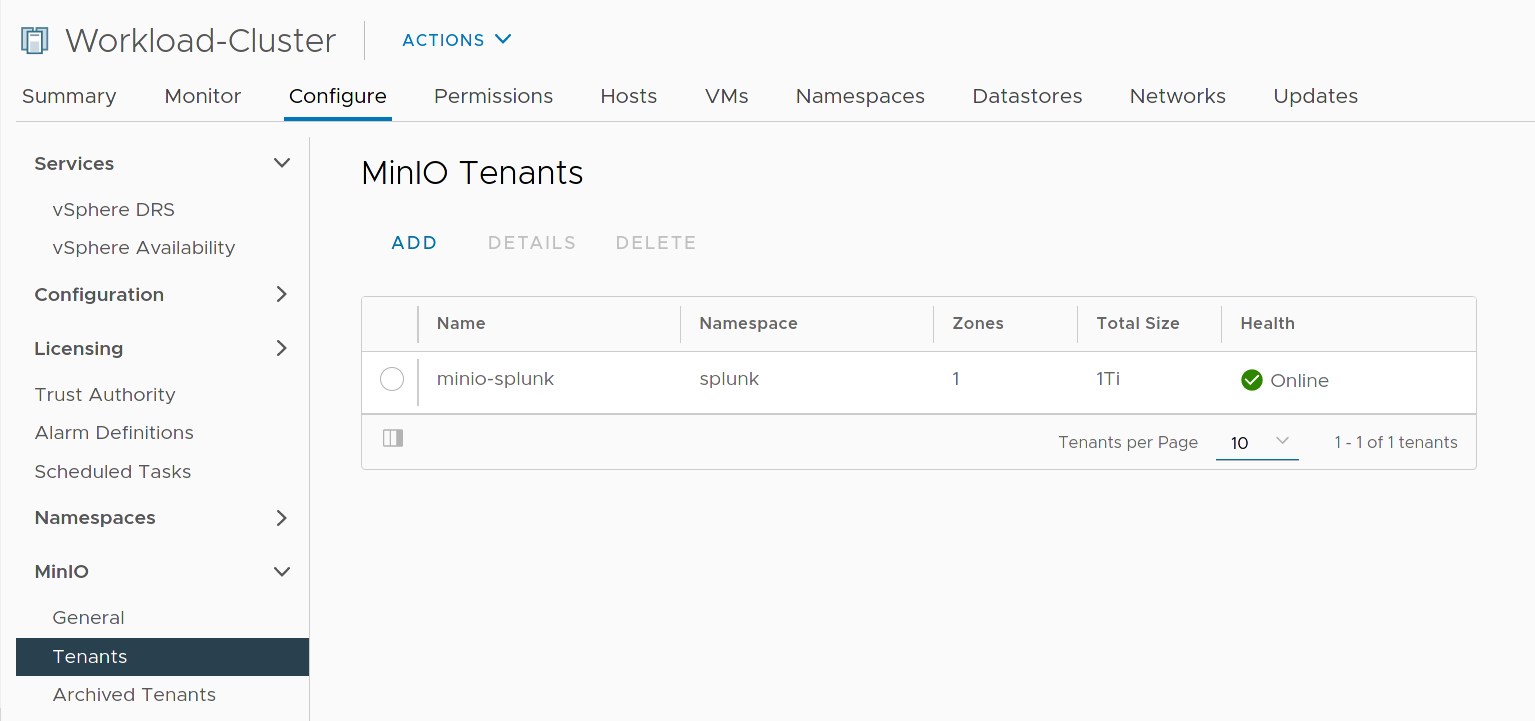
Task: Open Scheduled Tasks from the sidebar
Action: point(112,471)
